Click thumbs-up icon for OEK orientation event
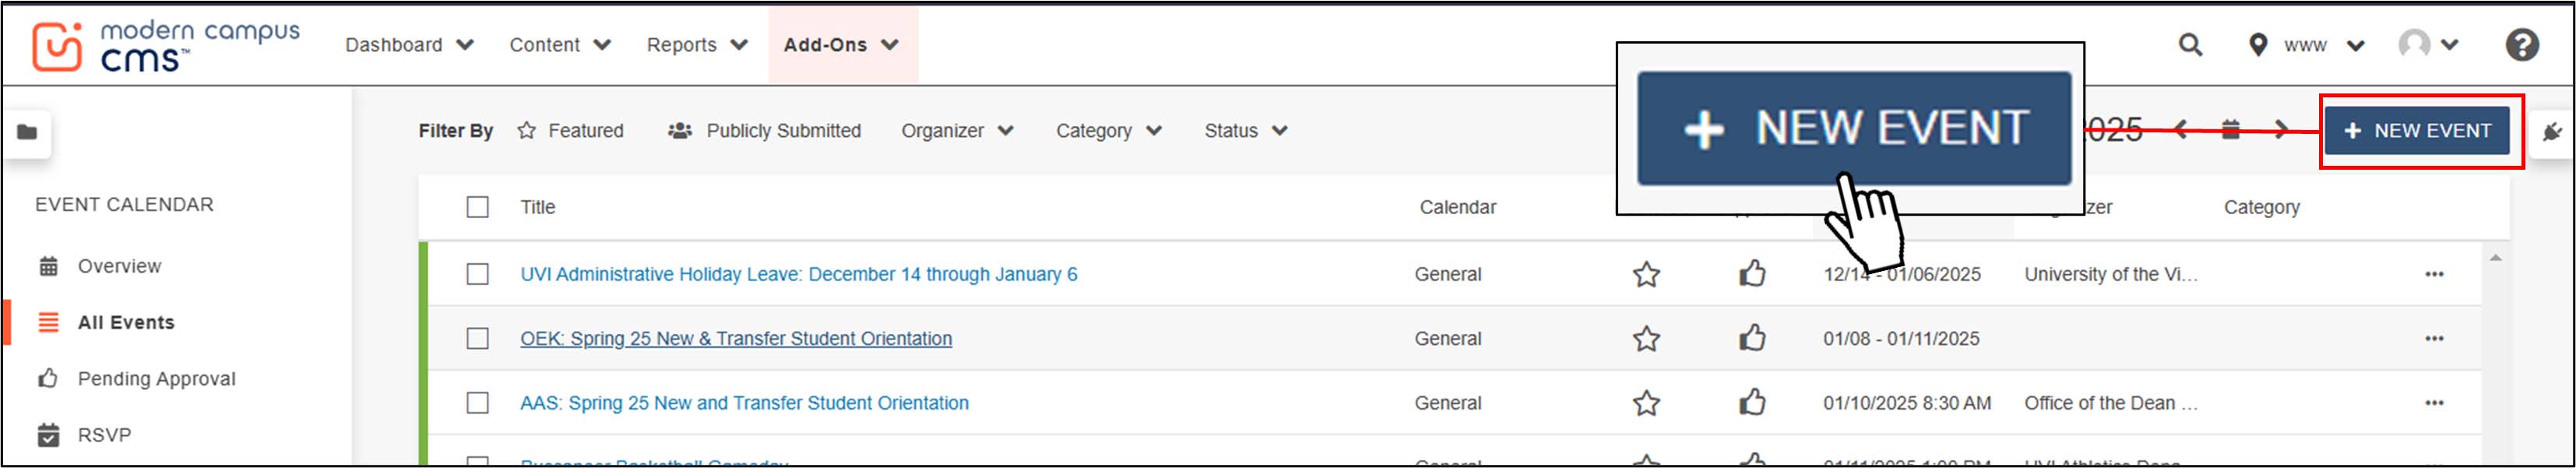The height and width of the screenshot is (468, 2576). (x=1752, y=338)
